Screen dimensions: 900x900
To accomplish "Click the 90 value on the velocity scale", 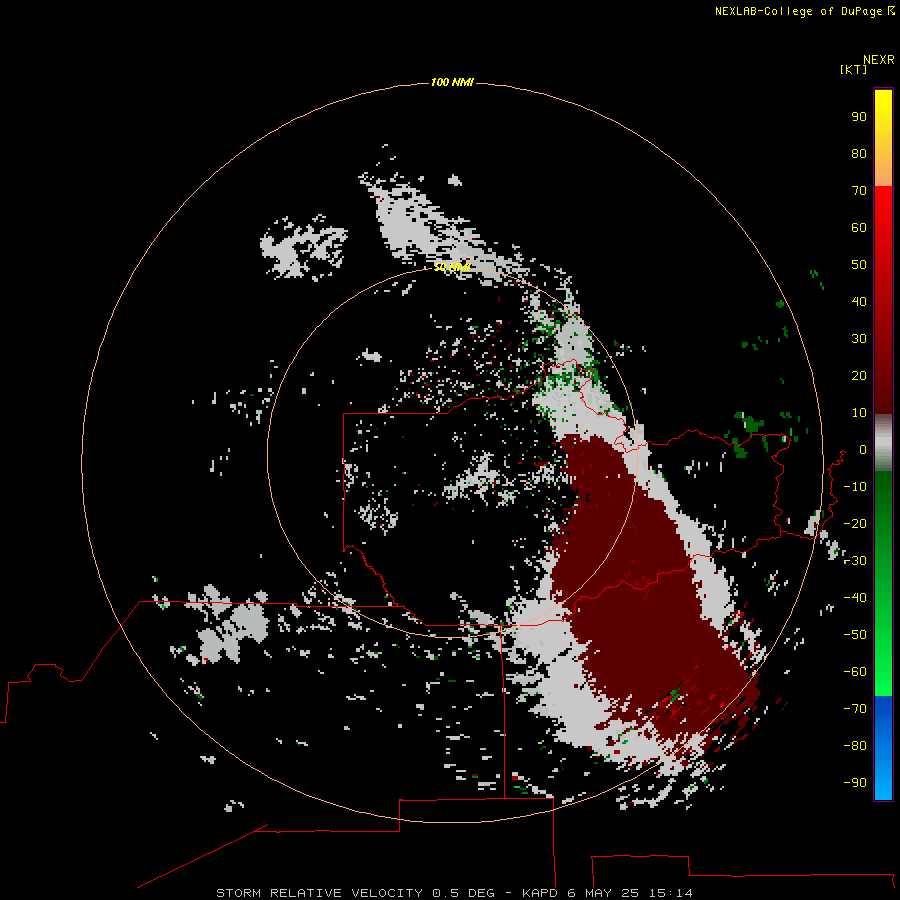I will 859,117.
